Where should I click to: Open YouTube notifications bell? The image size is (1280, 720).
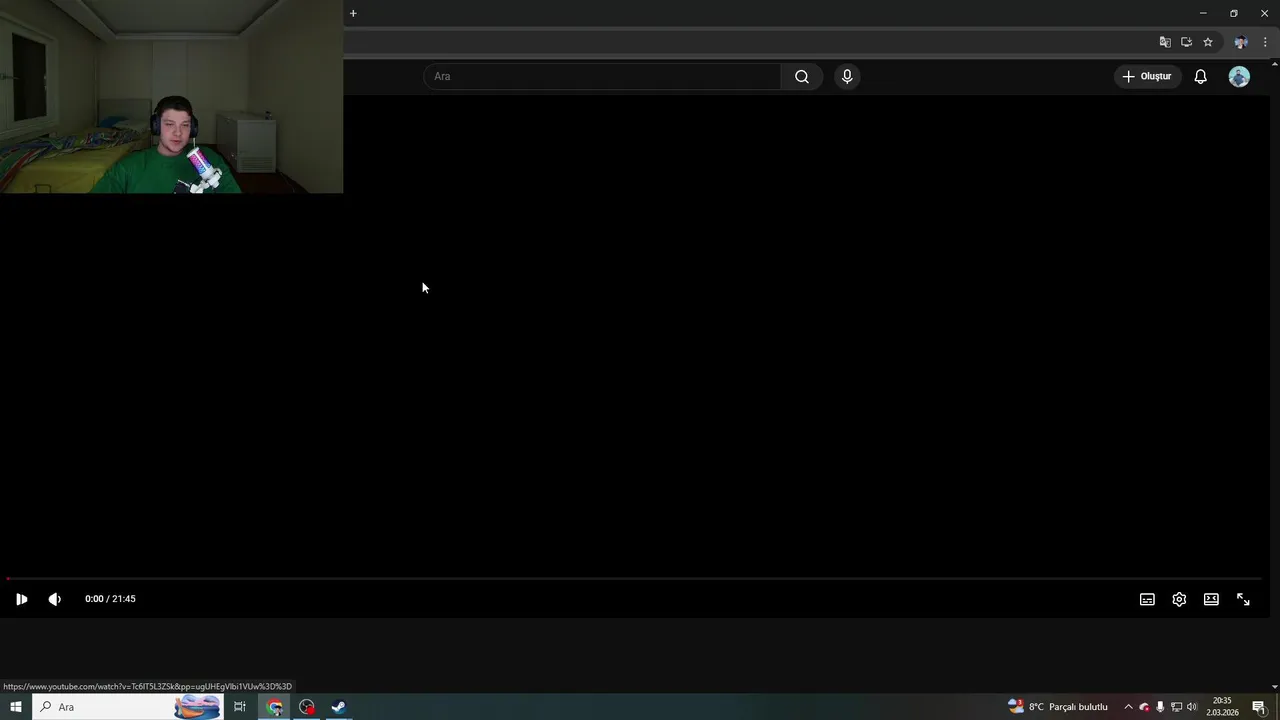[1200, 76]
